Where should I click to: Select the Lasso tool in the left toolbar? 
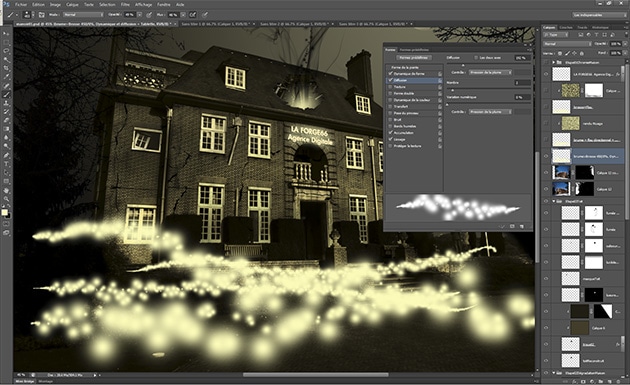point(6,51)
